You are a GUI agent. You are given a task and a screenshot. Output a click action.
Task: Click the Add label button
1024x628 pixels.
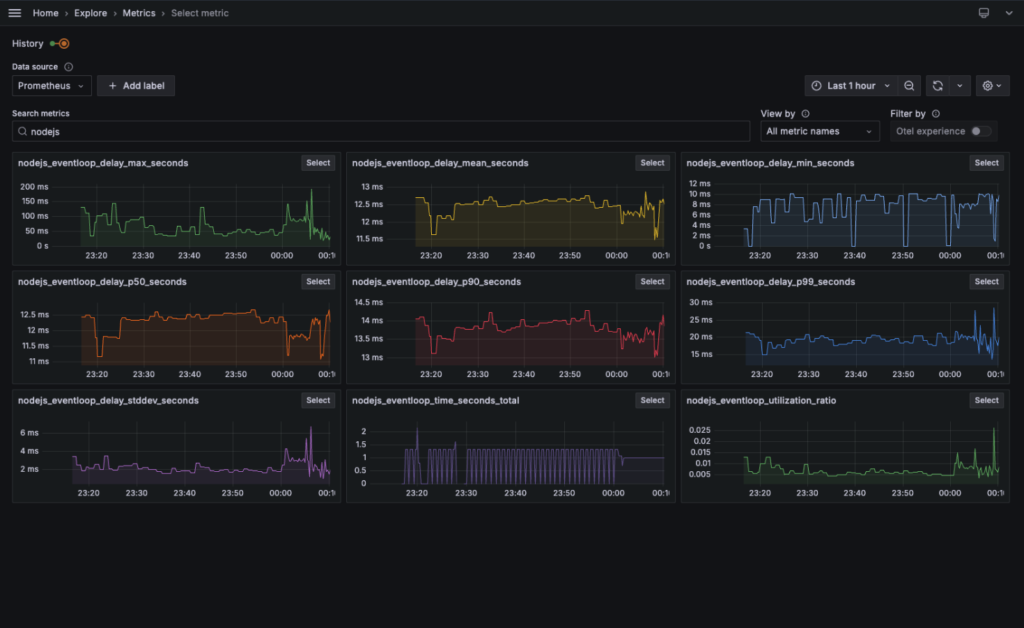pos(136,86)
